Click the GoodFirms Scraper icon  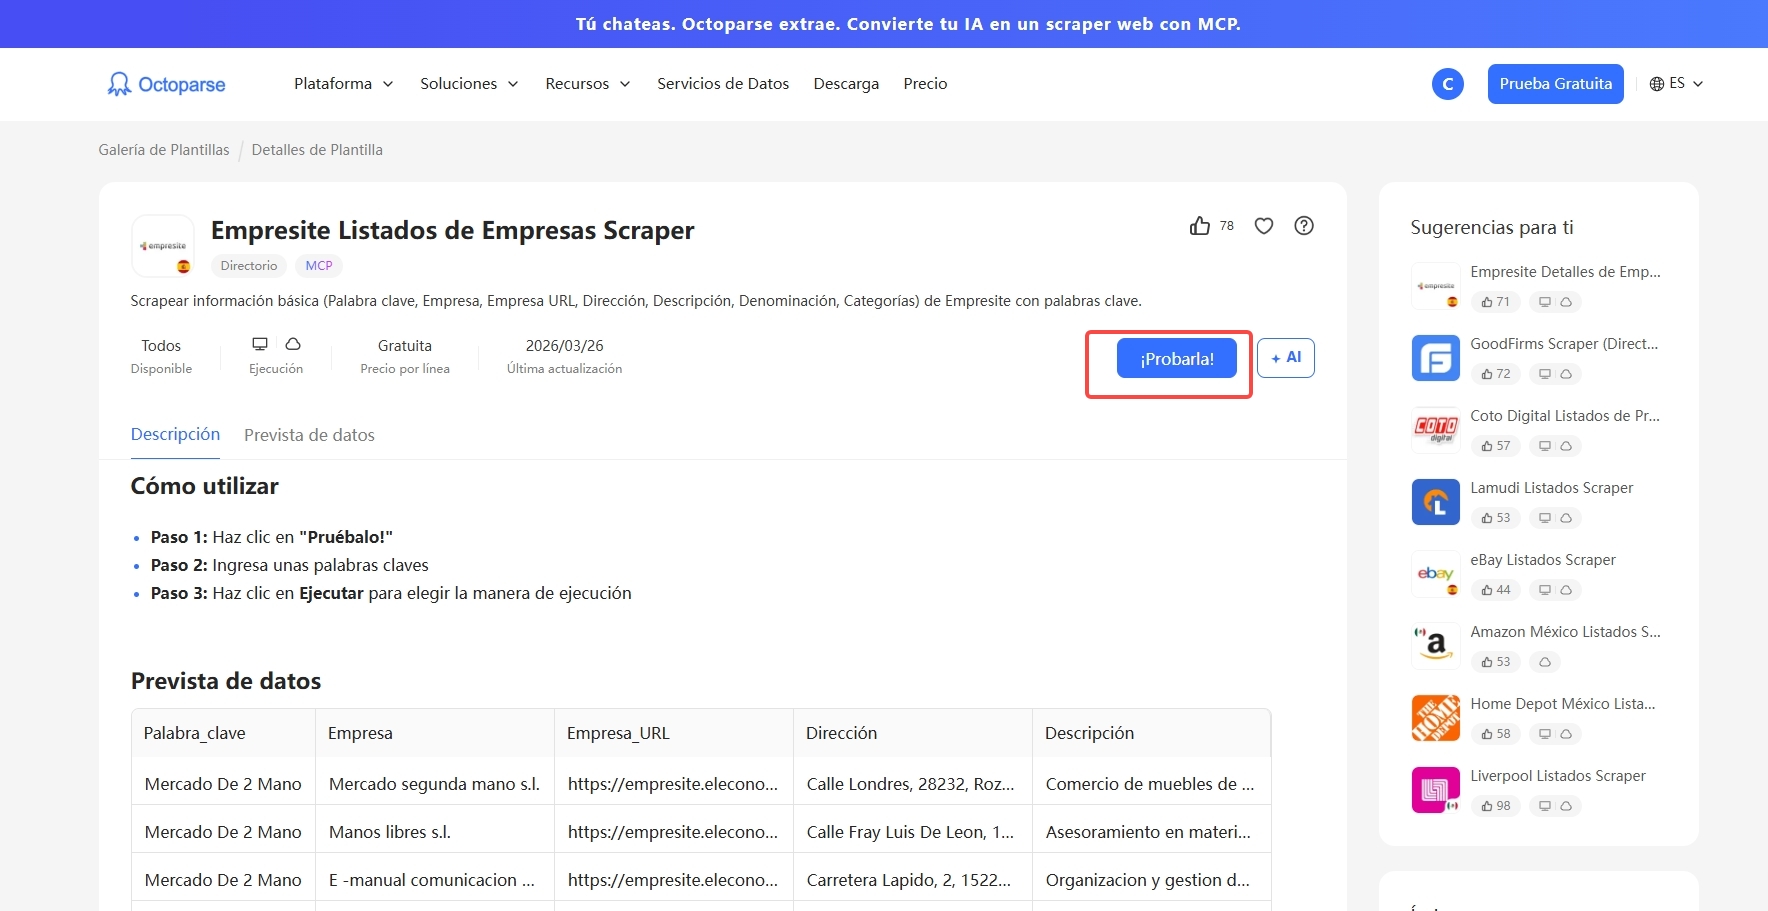[x=1436, y=358]
